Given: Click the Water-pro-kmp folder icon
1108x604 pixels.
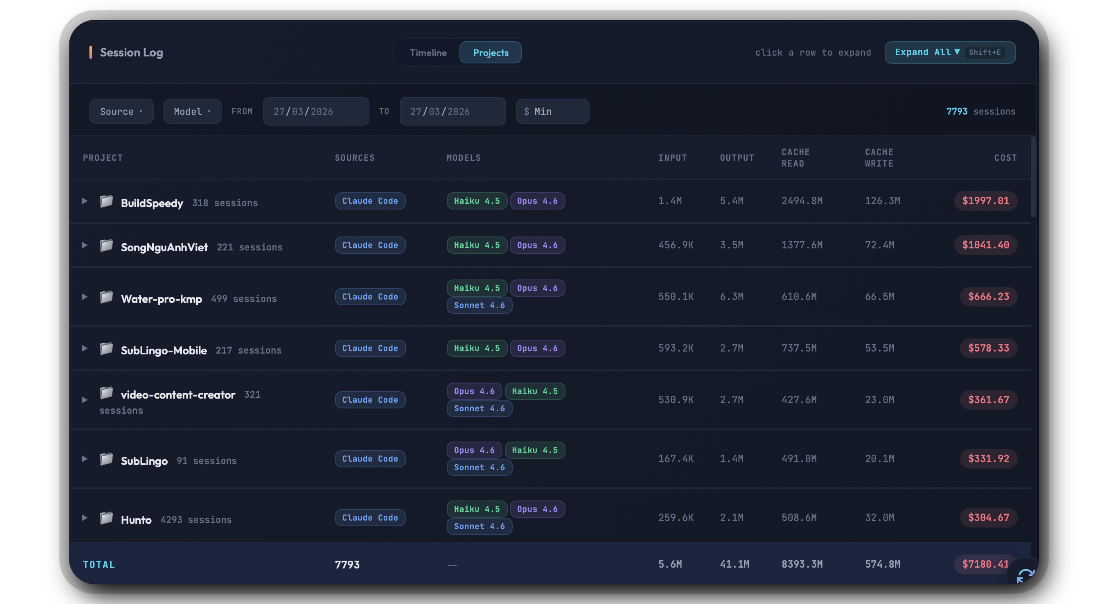Looking at the screenshot, I should click(x=106, y=297).
